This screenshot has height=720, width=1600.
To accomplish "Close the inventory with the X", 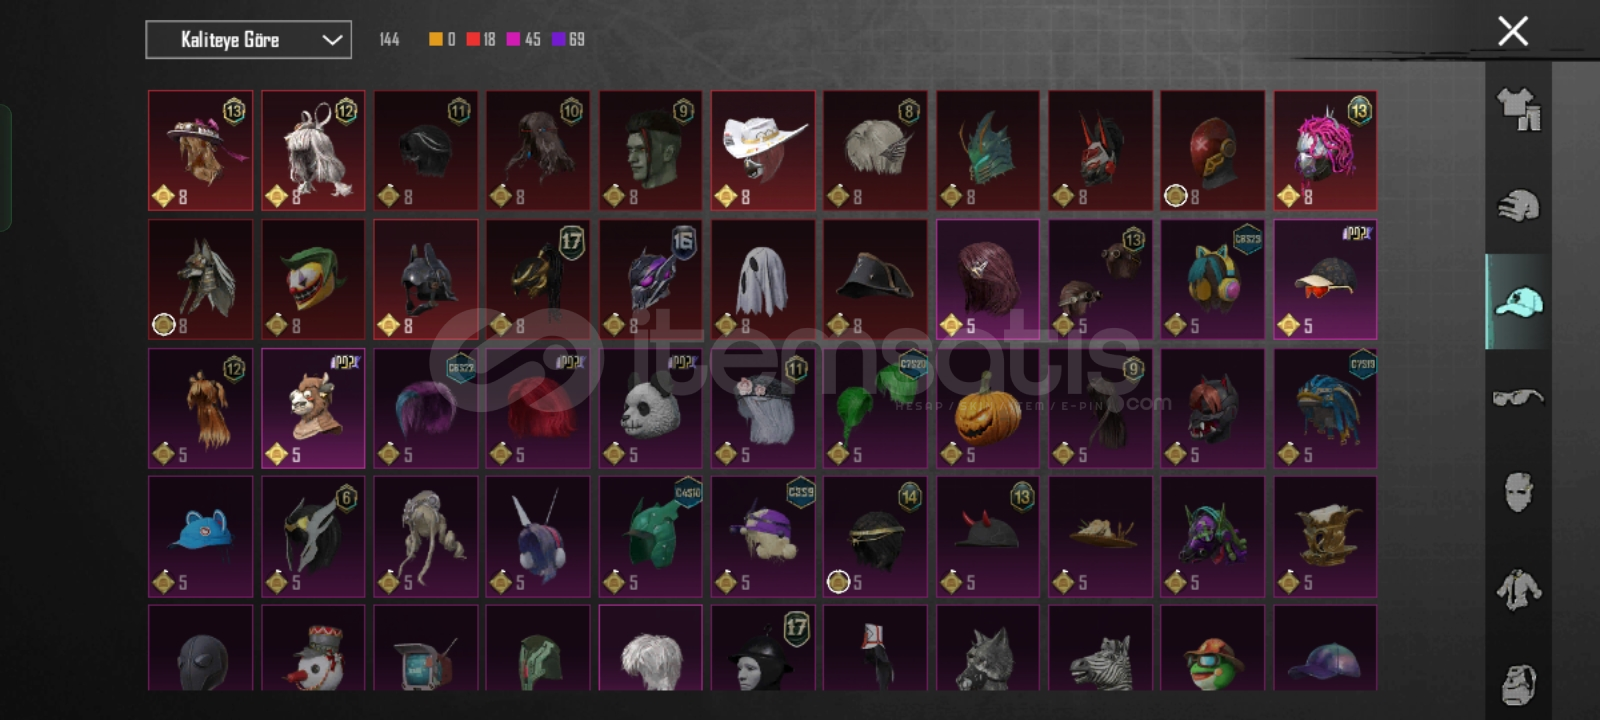I will [1513, 31].
